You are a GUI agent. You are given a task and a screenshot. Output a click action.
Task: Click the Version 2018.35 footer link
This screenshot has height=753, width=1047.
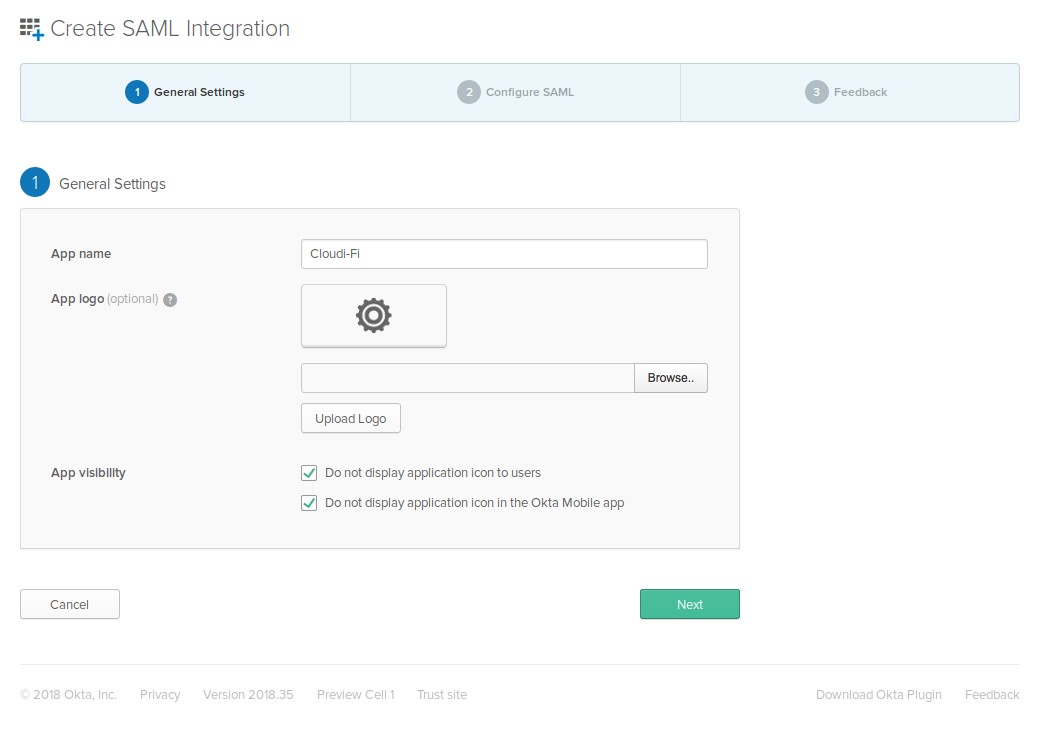click(x=248, y=695)
